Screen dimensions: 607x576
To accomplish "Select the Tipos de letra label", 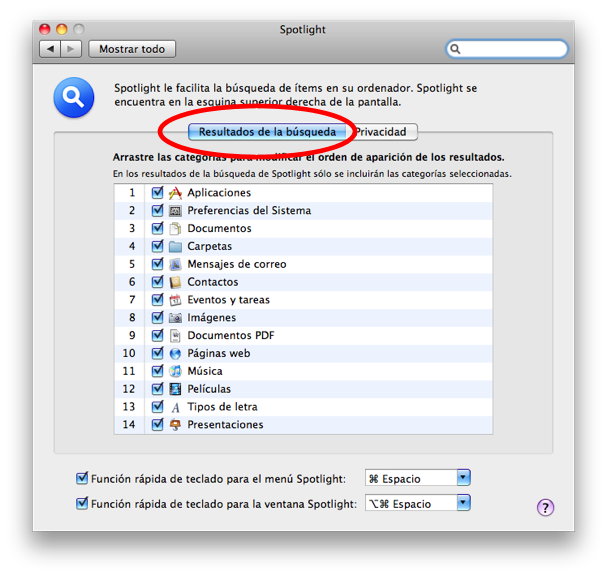I will [x=223, y=407].
